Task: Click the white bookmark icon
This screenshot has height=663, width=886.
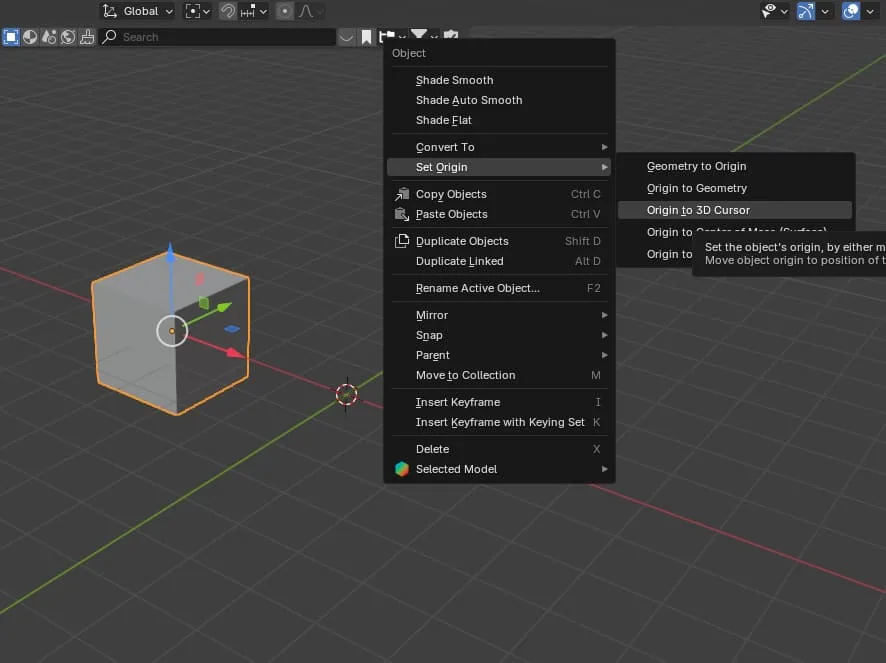Action: [366, 37]
